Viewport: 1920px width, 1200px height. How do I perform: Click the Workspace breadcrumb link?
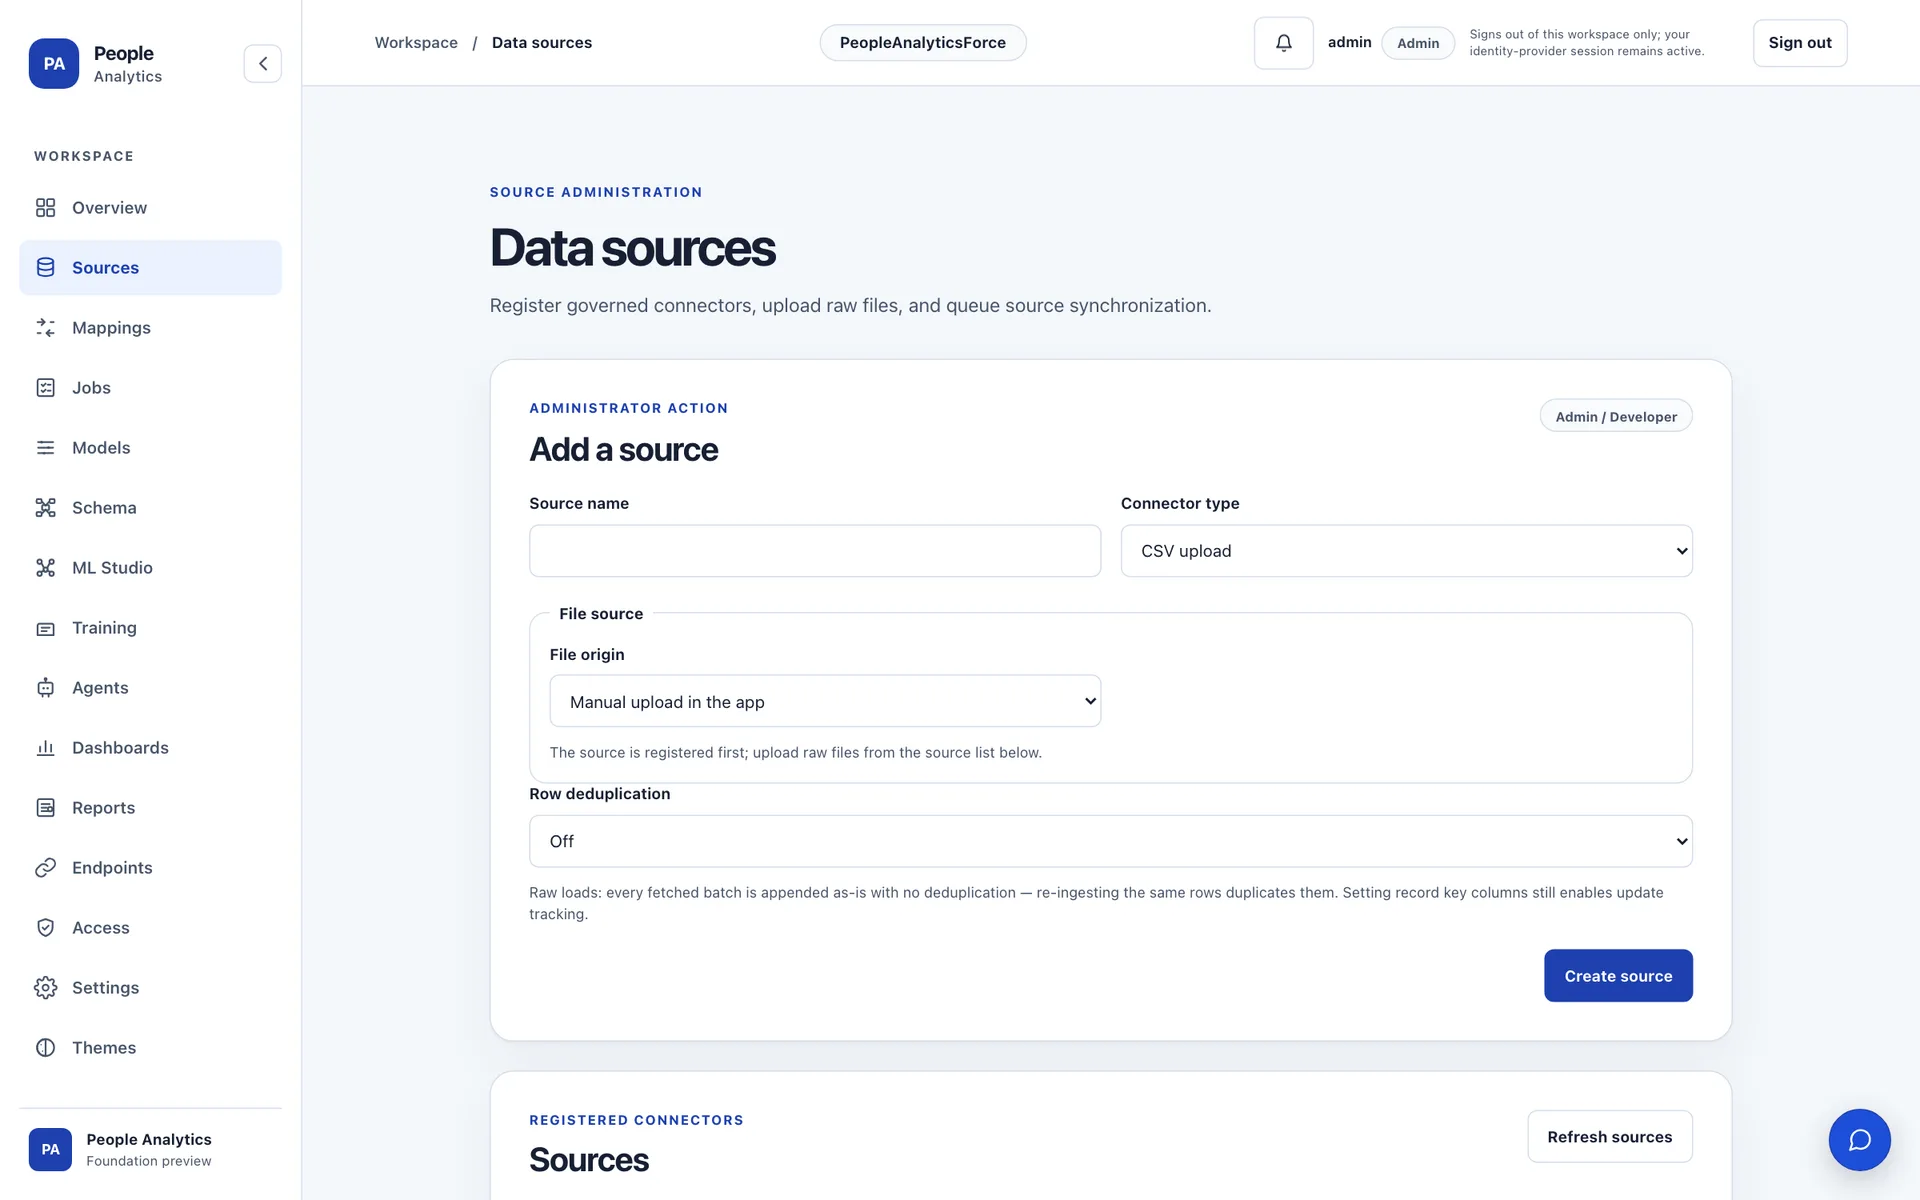416,43
